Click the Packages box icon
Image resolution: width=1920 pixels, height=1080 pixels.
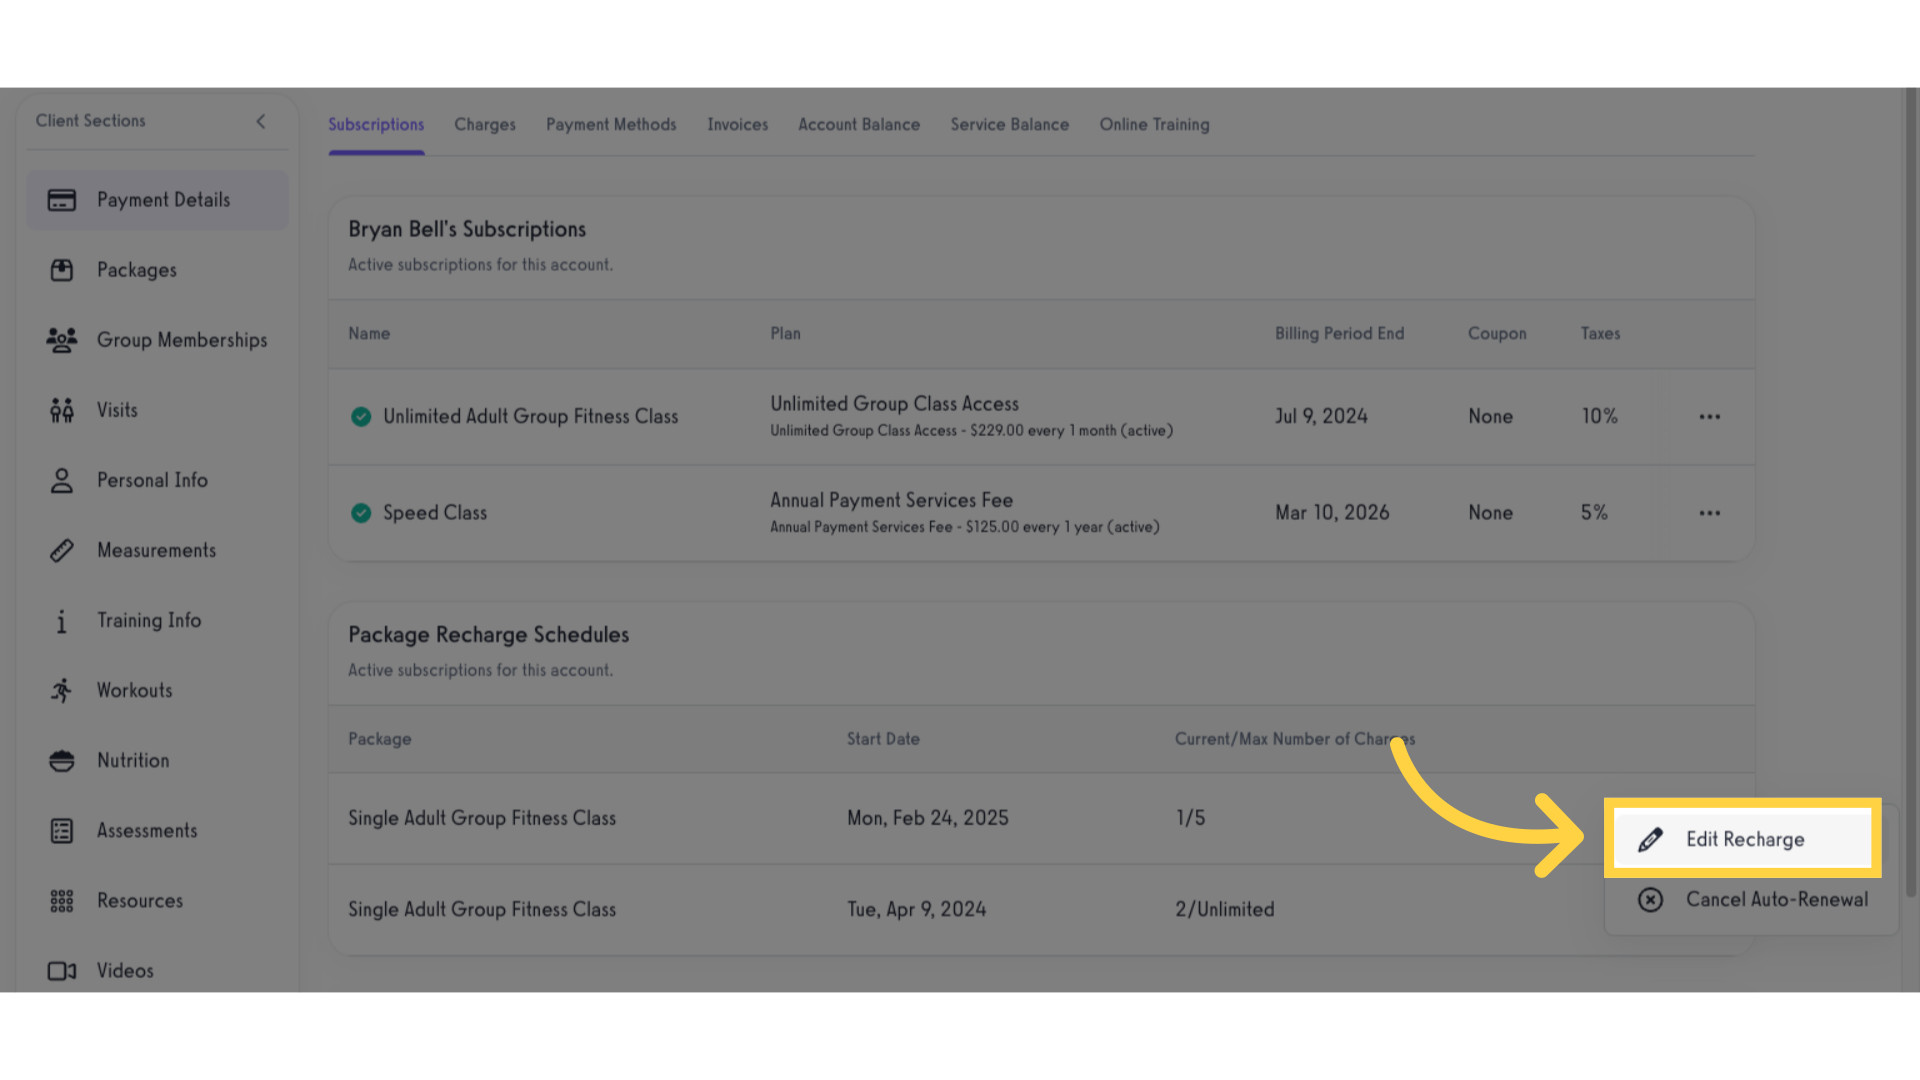coord(62,270)
